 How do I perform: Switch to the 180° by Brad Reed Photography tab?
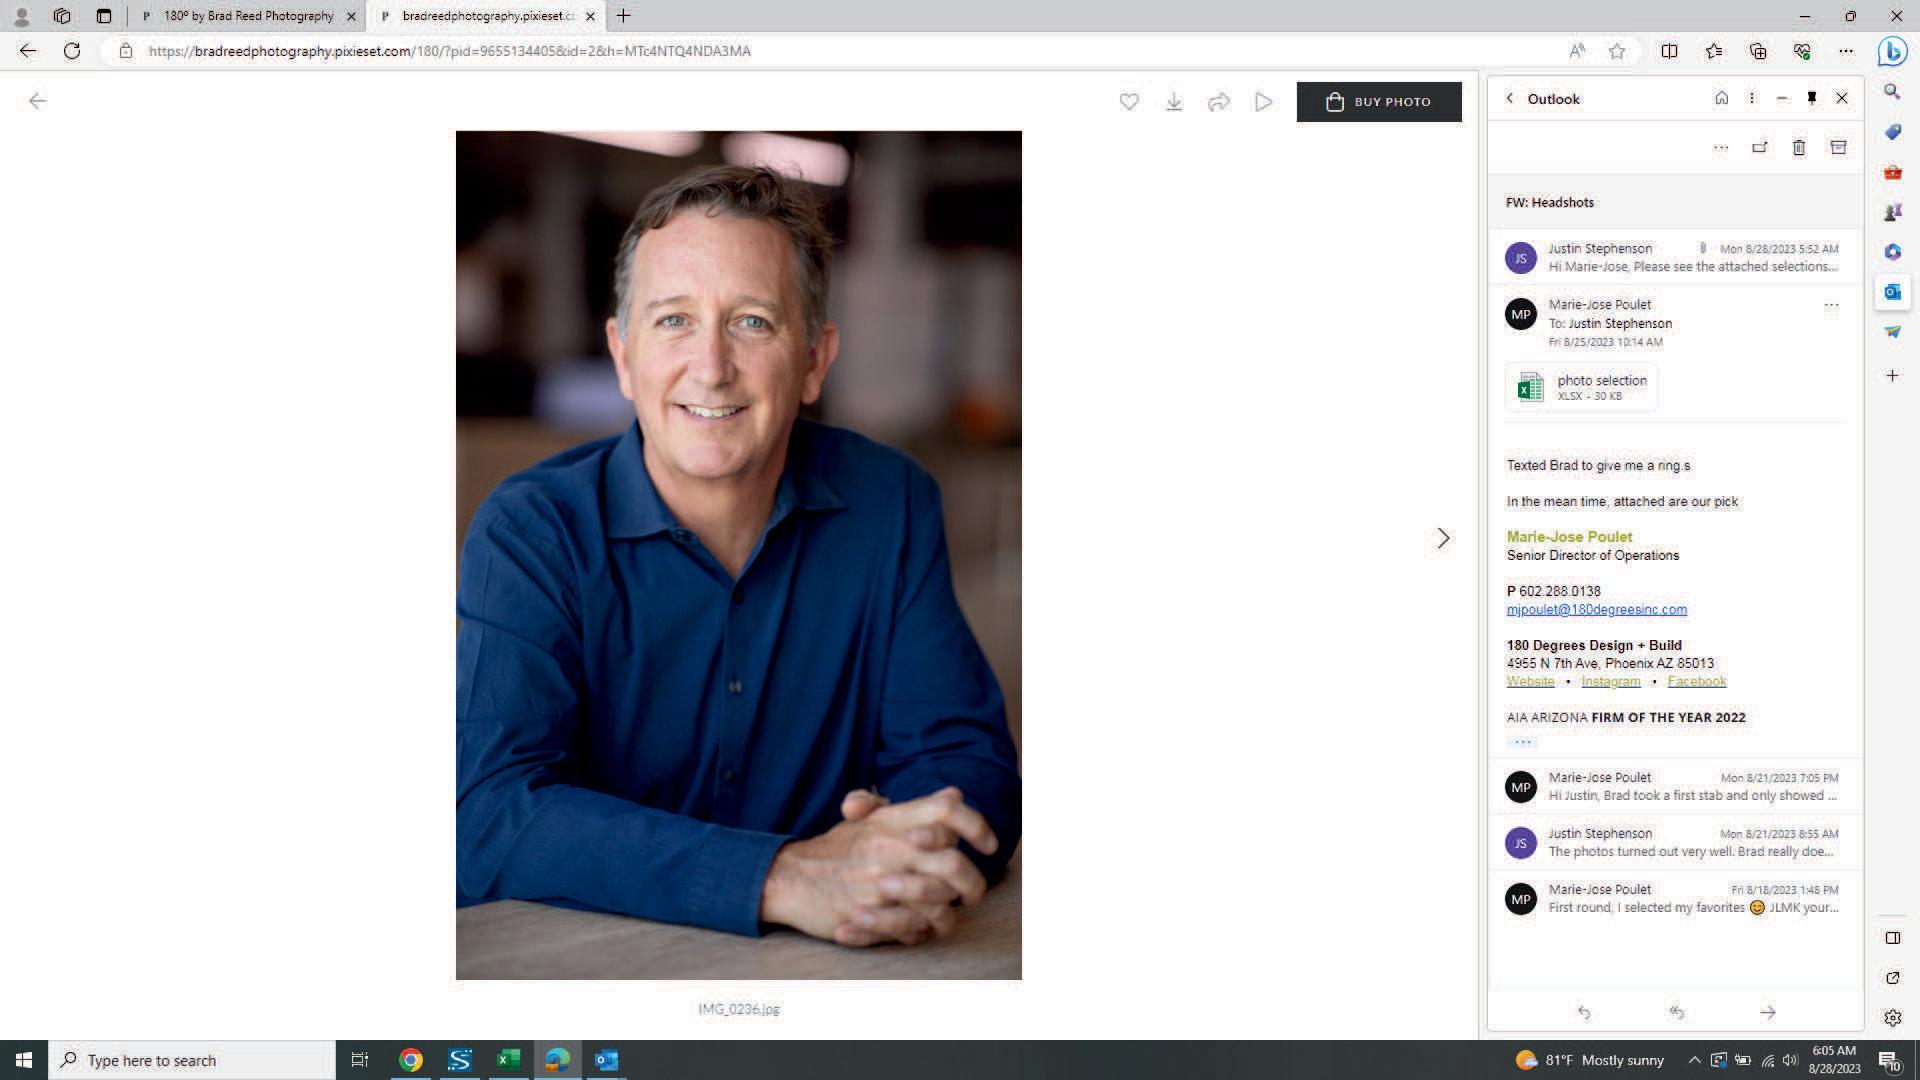248,16
